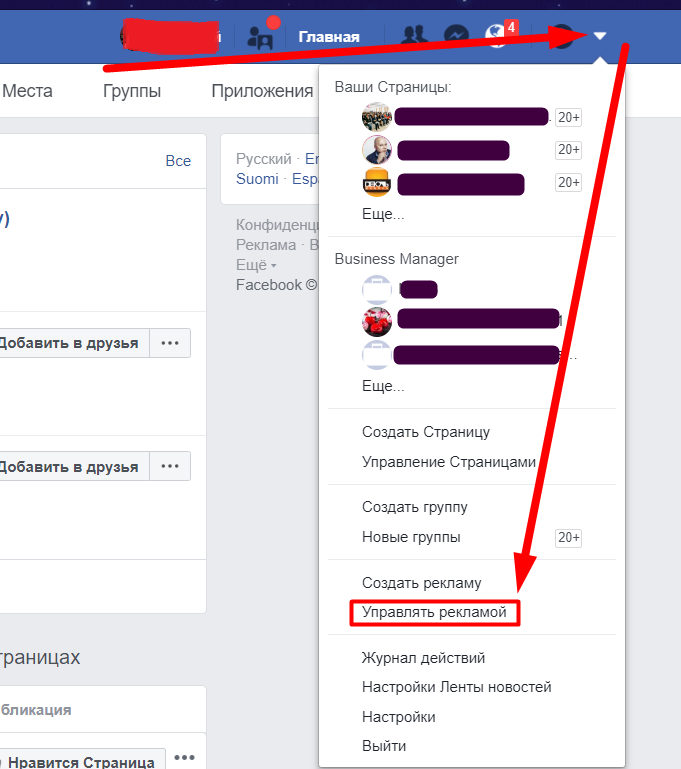Click the Ваши Страницы heading
Viewport: 681px width, 769px height.
pos(393,87)
